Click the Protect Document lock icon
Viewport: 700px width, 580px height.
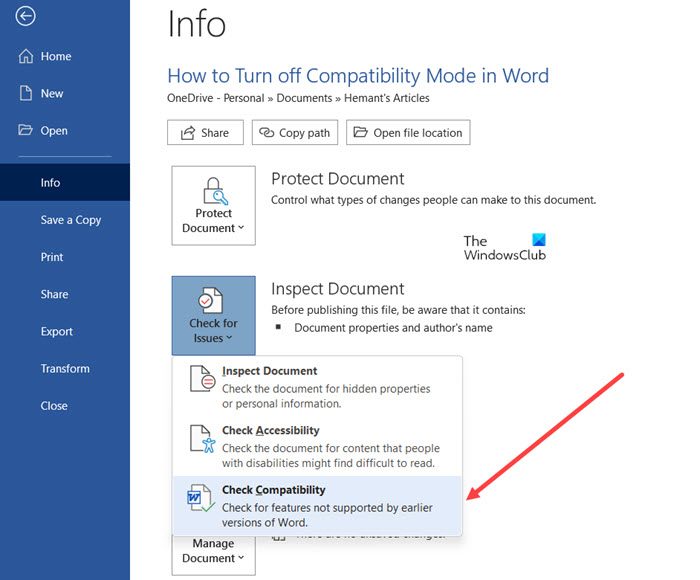[213, 191]
